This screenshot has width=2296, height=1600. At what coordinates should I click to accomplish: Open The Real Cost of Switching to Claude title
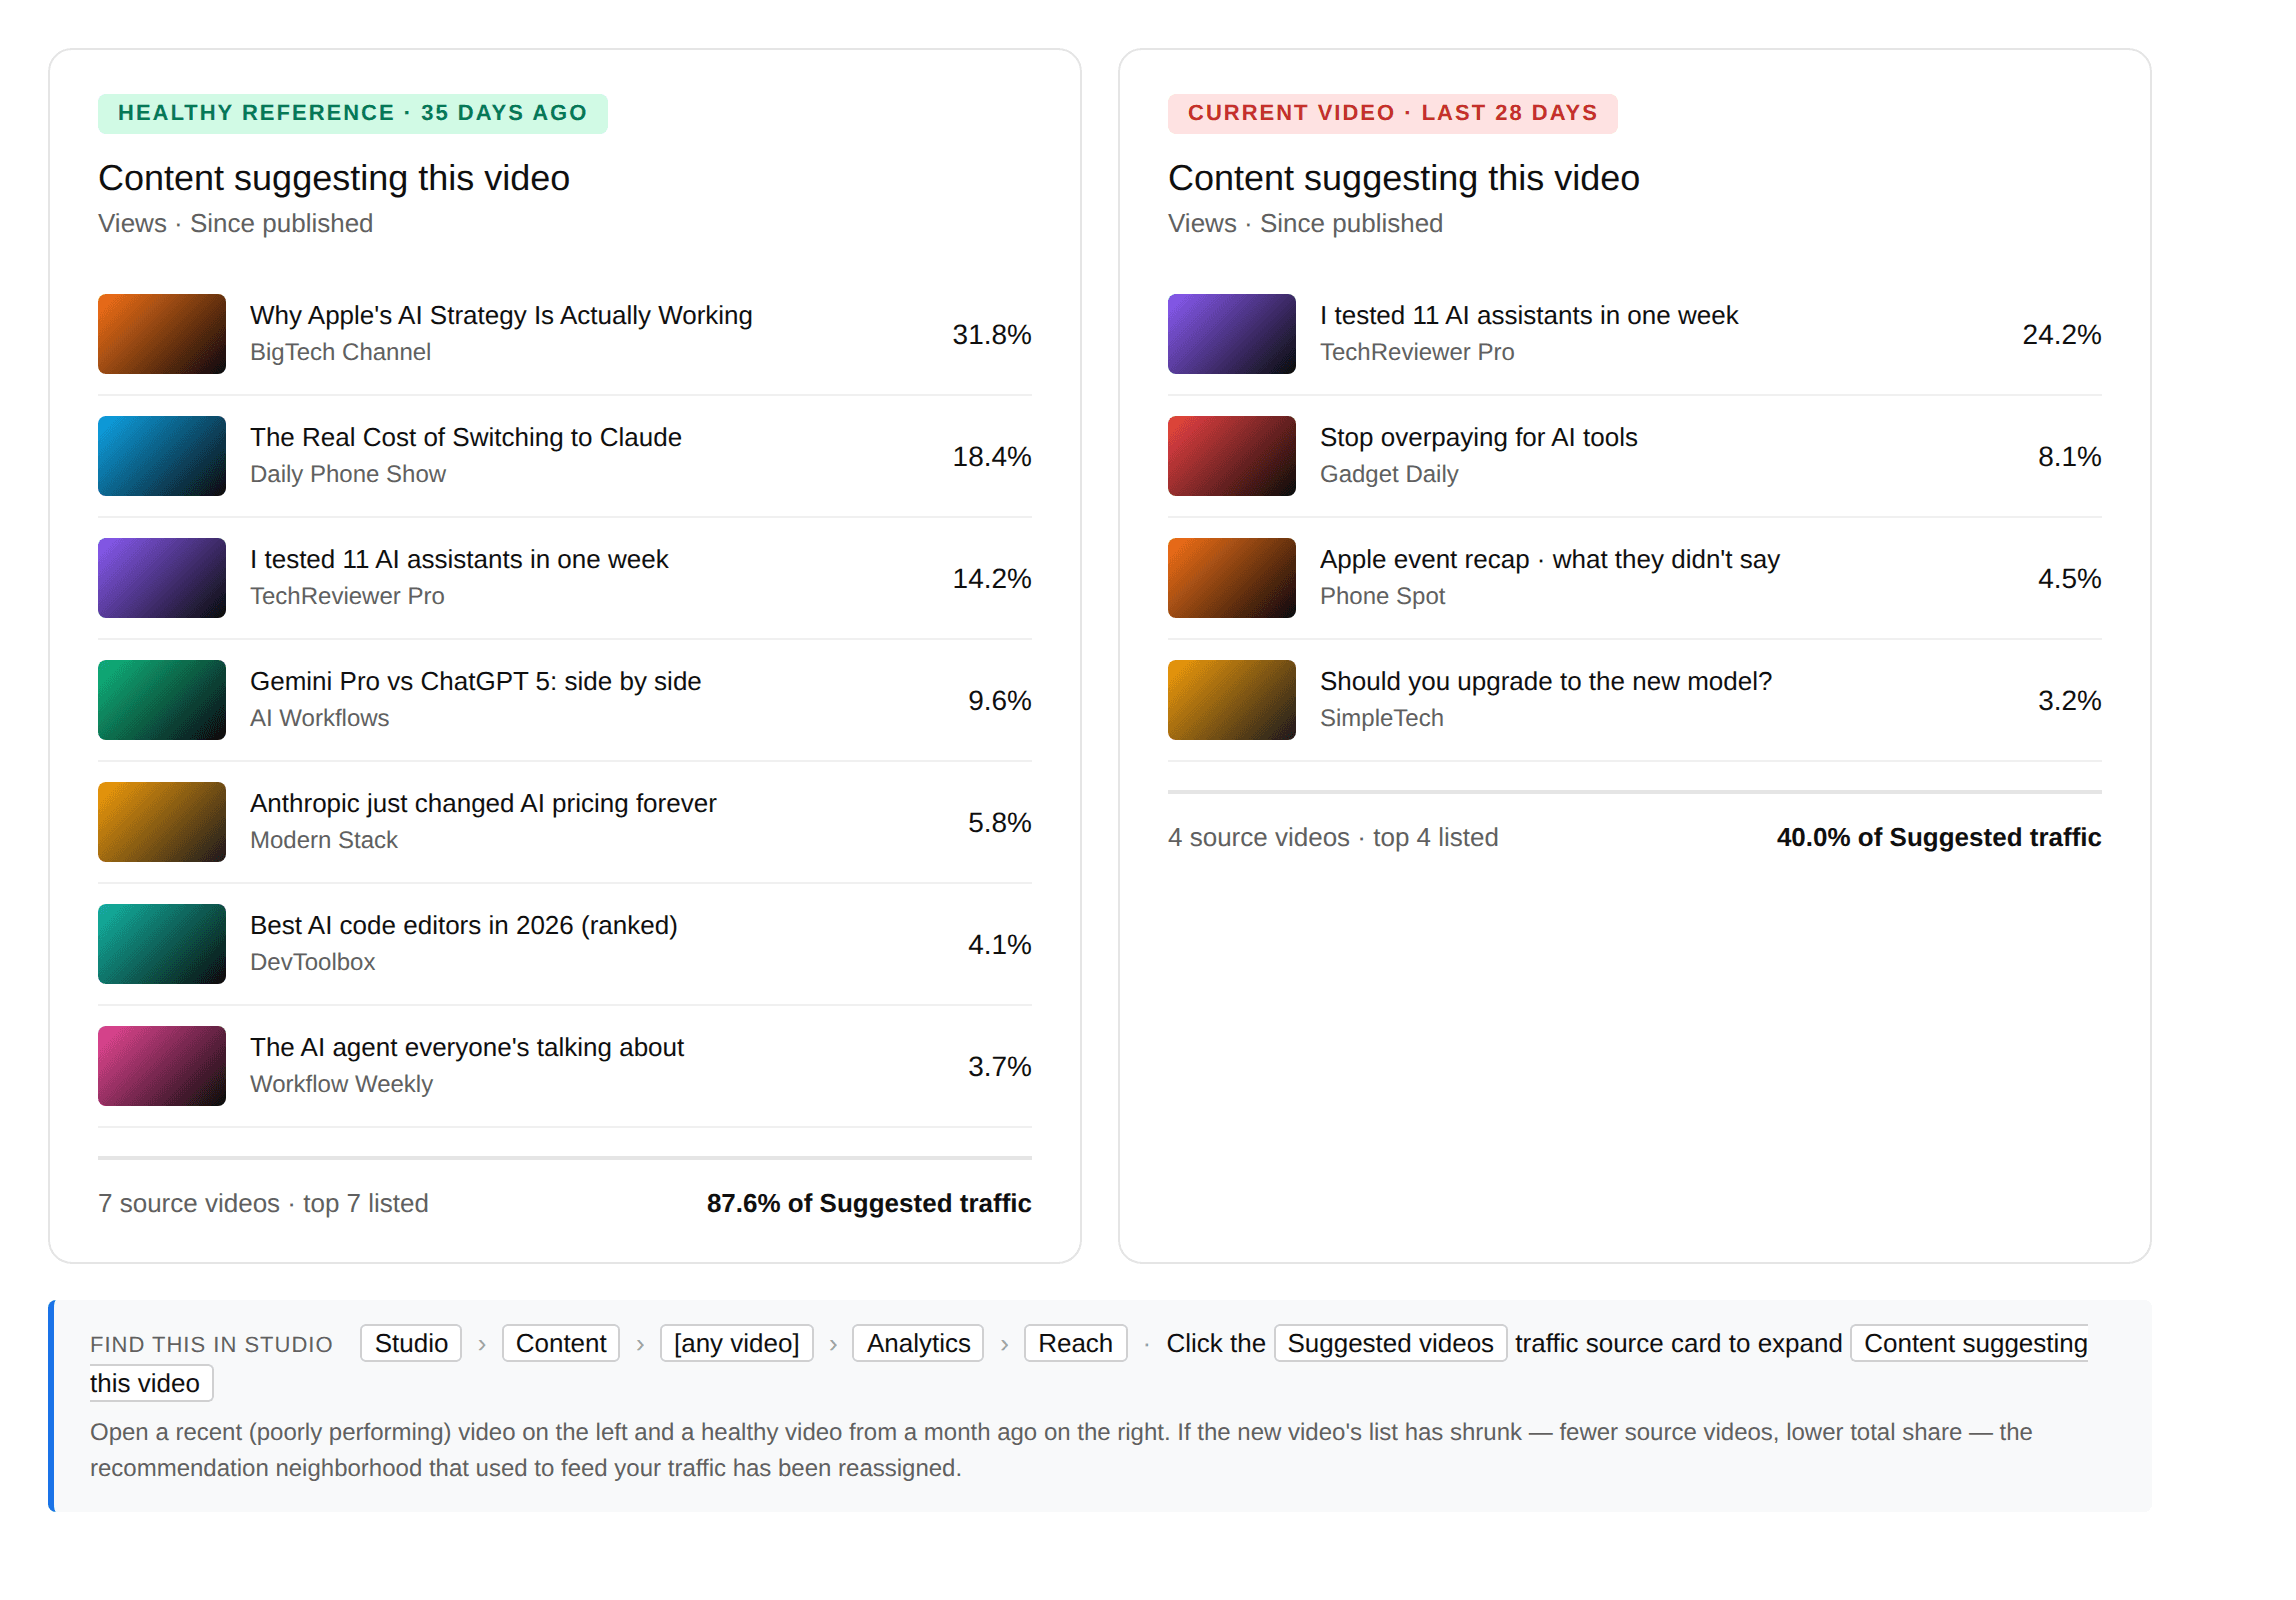pyautogui.click(x=466, y=437)
